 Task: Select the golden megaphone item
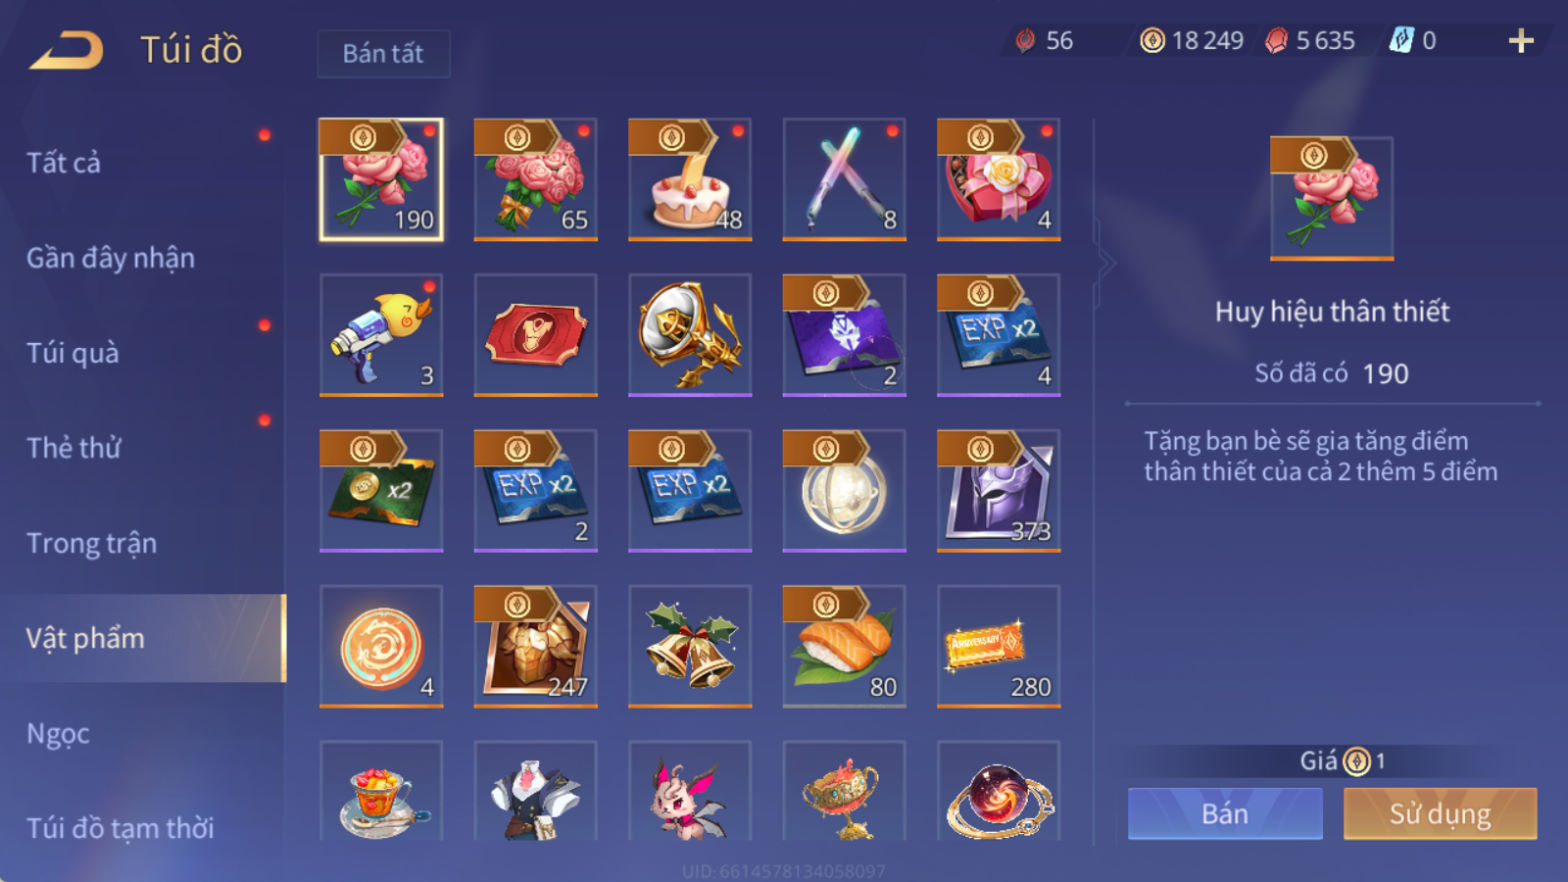click(690, 335)
